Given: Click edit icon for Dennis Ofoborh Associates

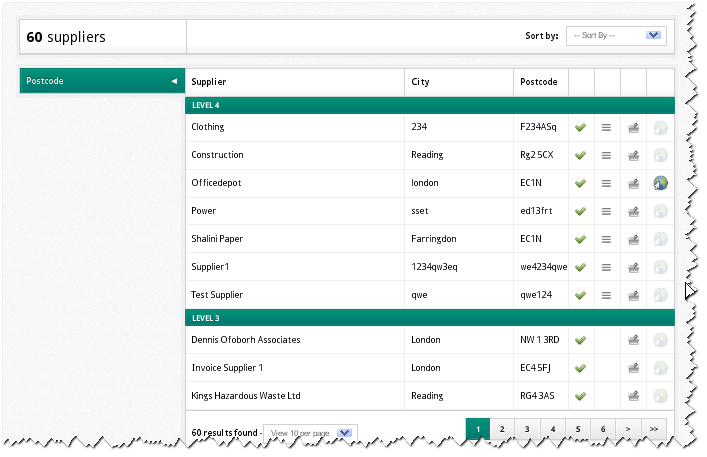Looking at the screenshot, I should tap(633, 340).
